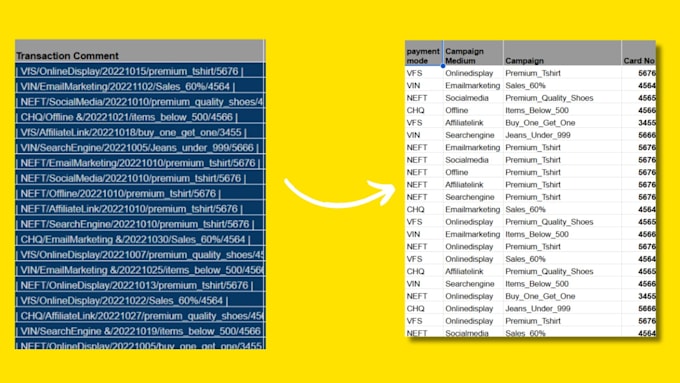Viewport: 680px width, 383px height.
Task: Select cell NEFT/EmailMarketing/20221010/premium_tshirt/5676
Action: tap(140, 163)
